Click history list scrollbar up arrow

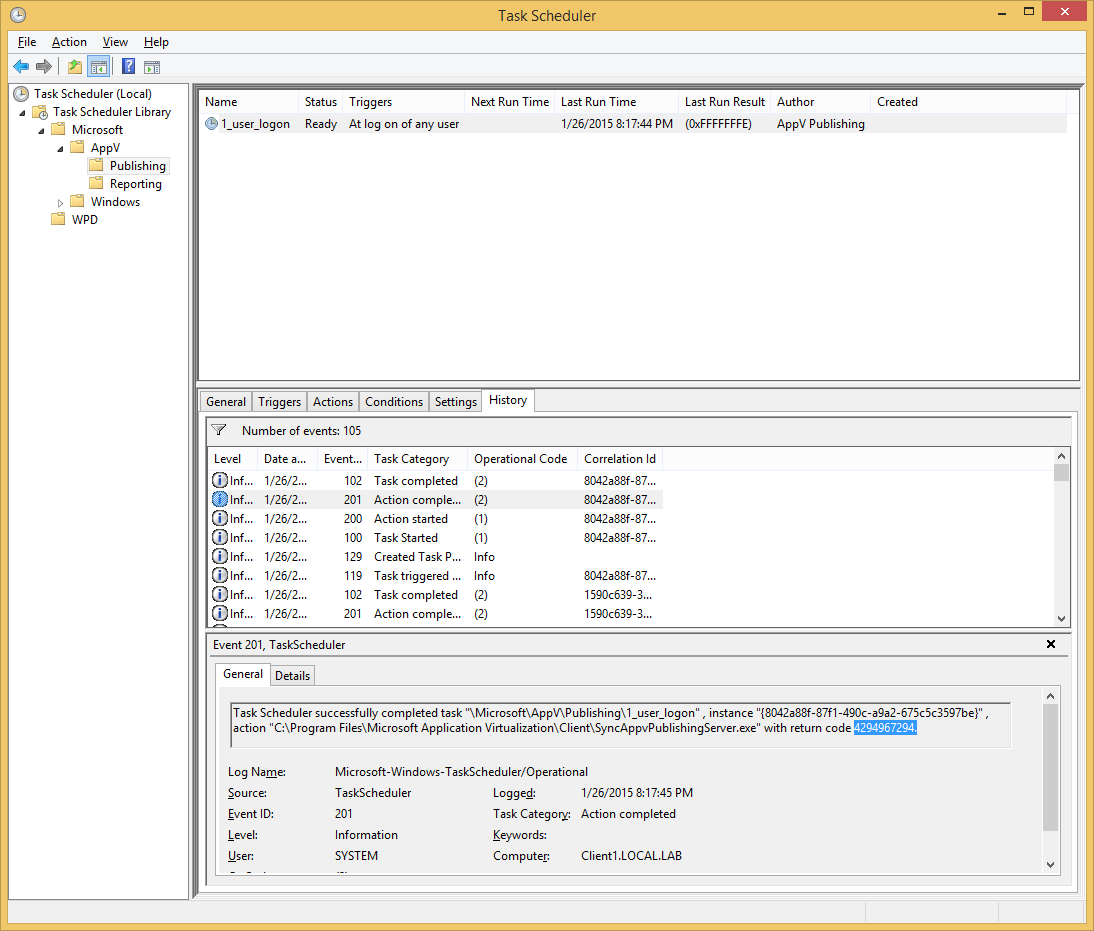click(x=1061, y=456)
